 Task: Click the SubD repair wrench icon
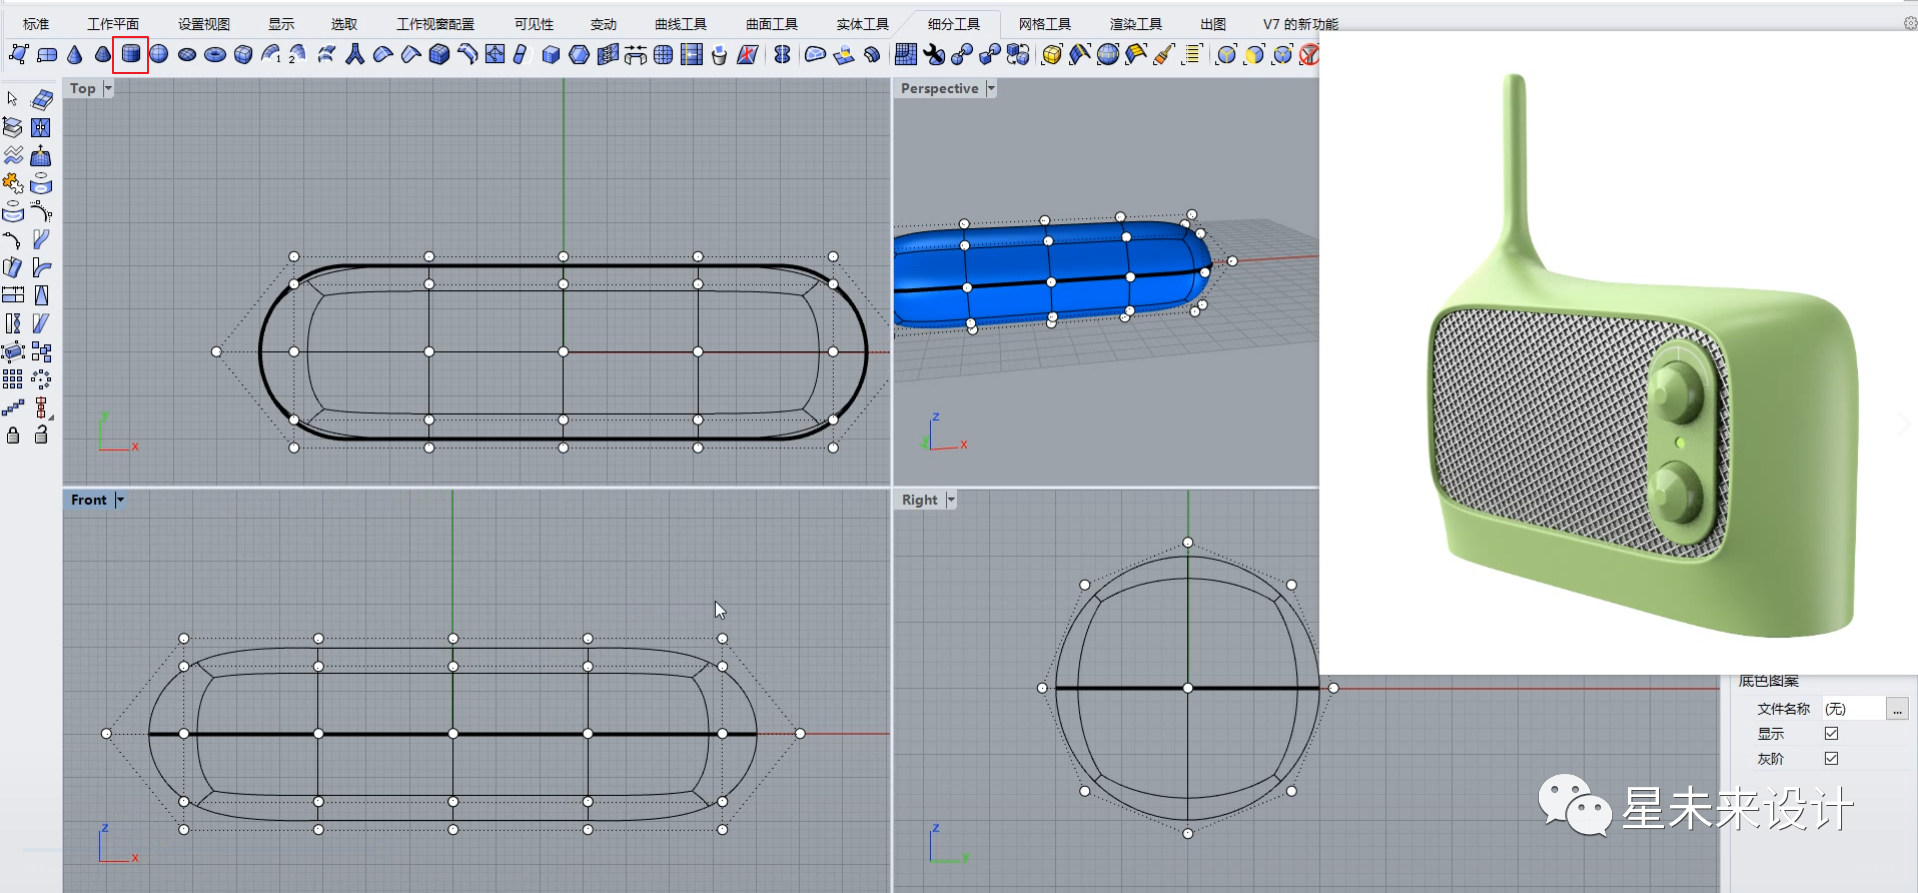(934, 55)
